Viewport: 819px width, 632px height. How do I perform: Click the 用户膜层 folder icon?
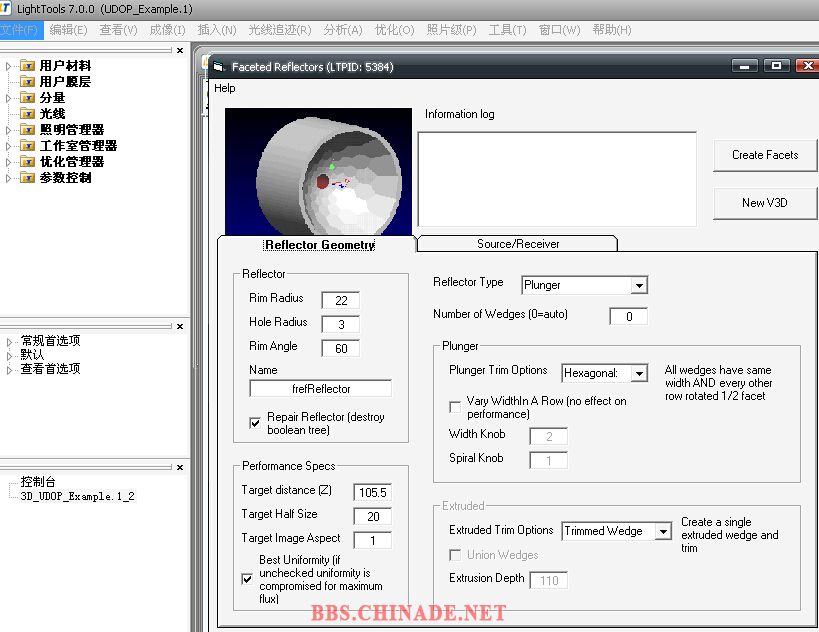[x=28, y=82]
